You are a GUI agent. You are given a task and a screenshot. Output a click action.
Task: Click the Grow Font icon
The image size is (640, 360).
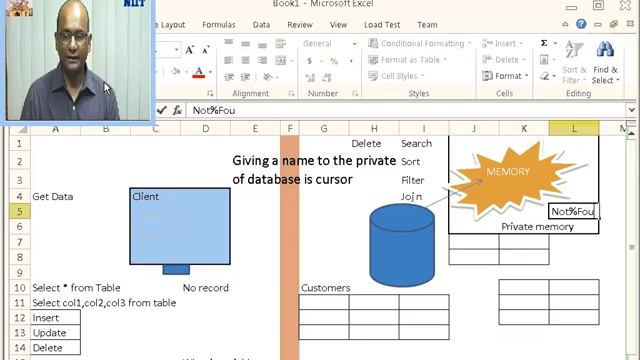point(189,50)
